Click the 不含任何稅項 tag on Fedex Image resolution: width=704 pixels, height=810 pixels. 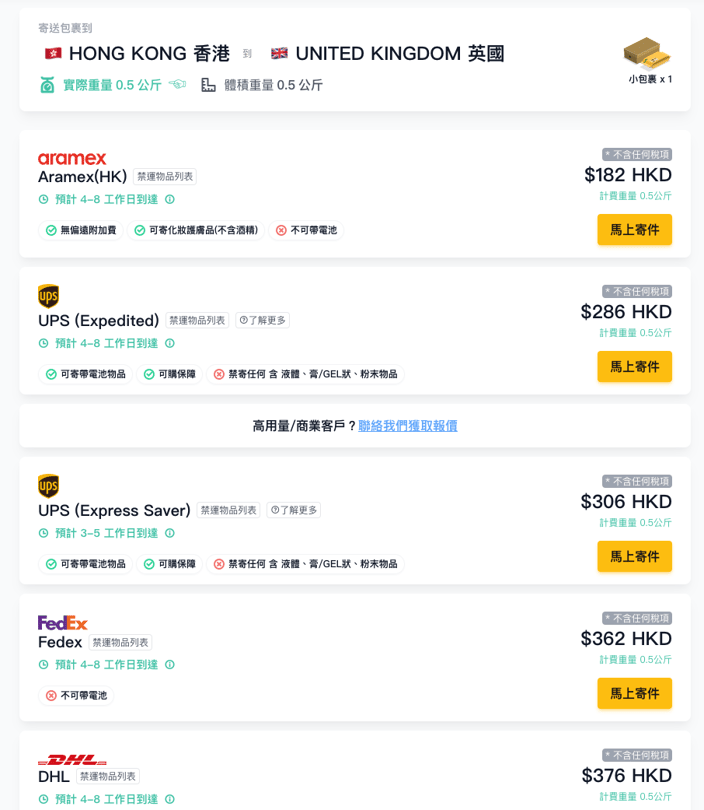pyautogui.click(x=637, y=618)
